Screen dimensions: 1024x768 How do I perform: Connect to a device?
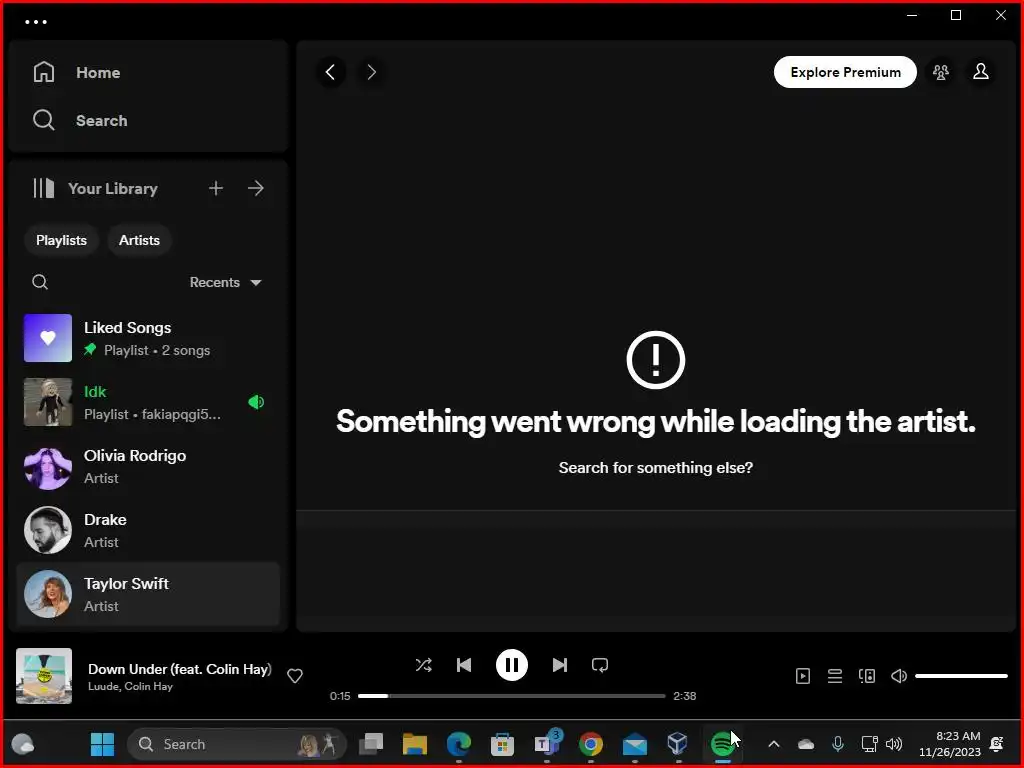tap(867, 676)
